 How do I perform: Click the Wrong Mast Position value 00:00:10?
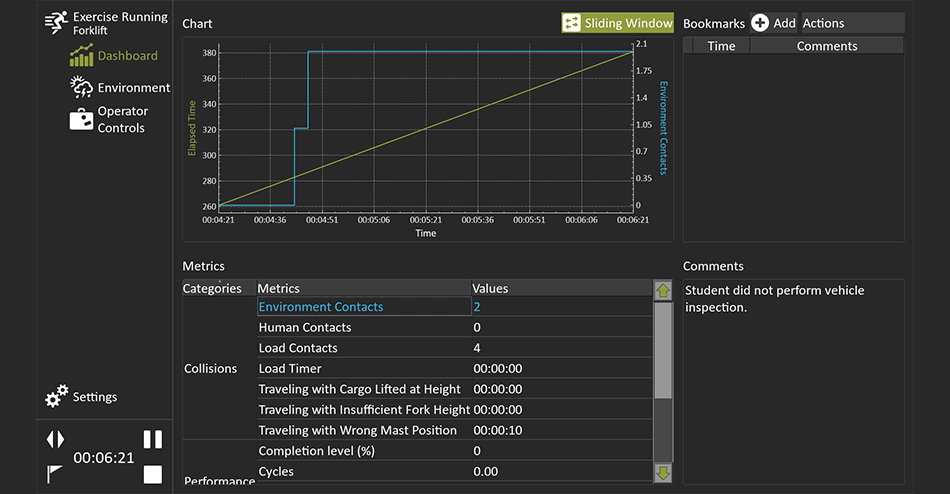tap(498, 430)
